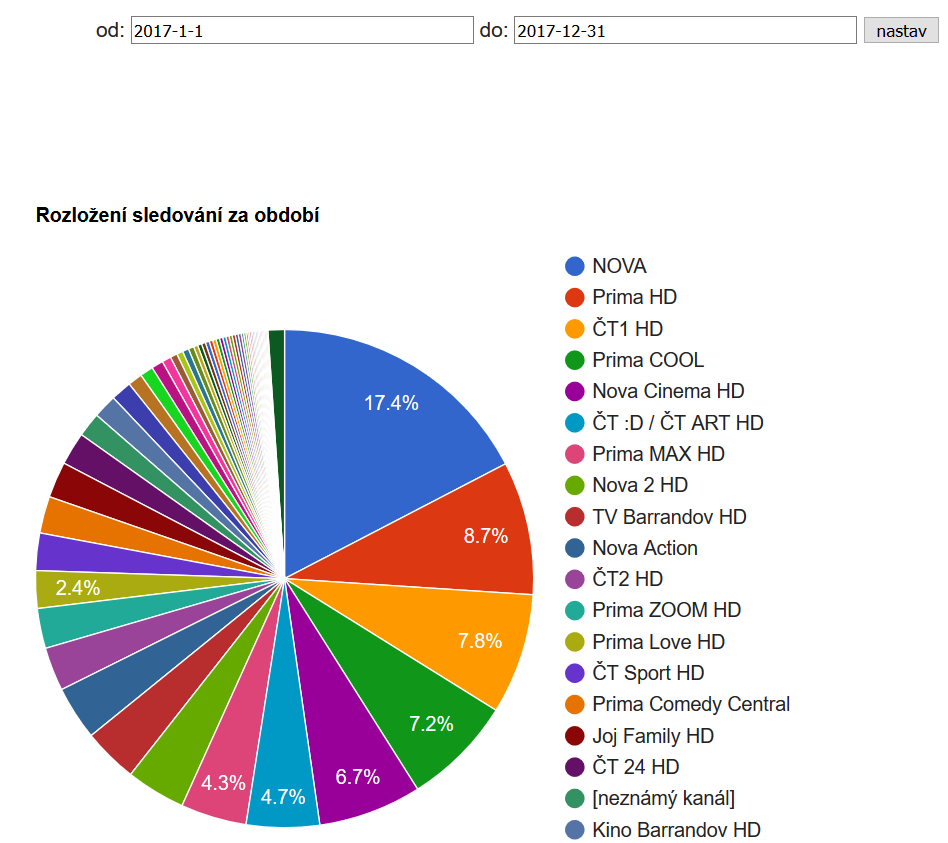This screenshot has width=948, height=843.
Task: Select the Kino Barrandov HD legend label
Action: pos(677,830)
